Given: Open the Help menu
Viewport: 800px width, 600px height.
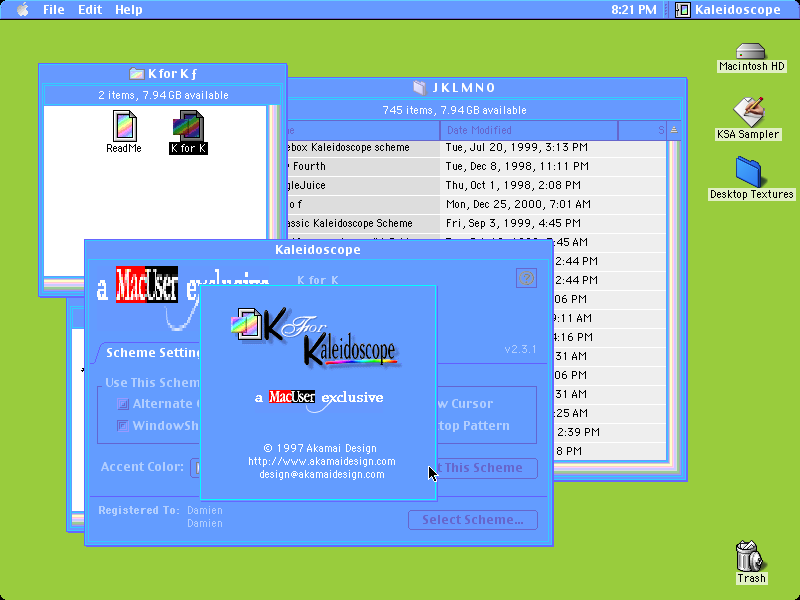Looking at the screenshot, I should click(x=129, y=10).
